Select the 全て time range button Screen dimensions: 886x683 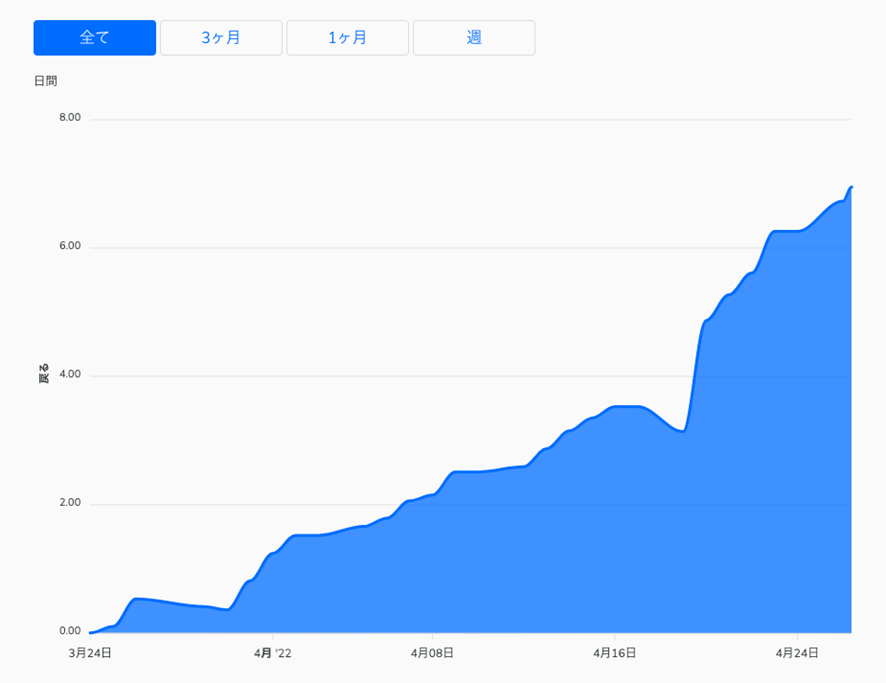pos(94,38)
